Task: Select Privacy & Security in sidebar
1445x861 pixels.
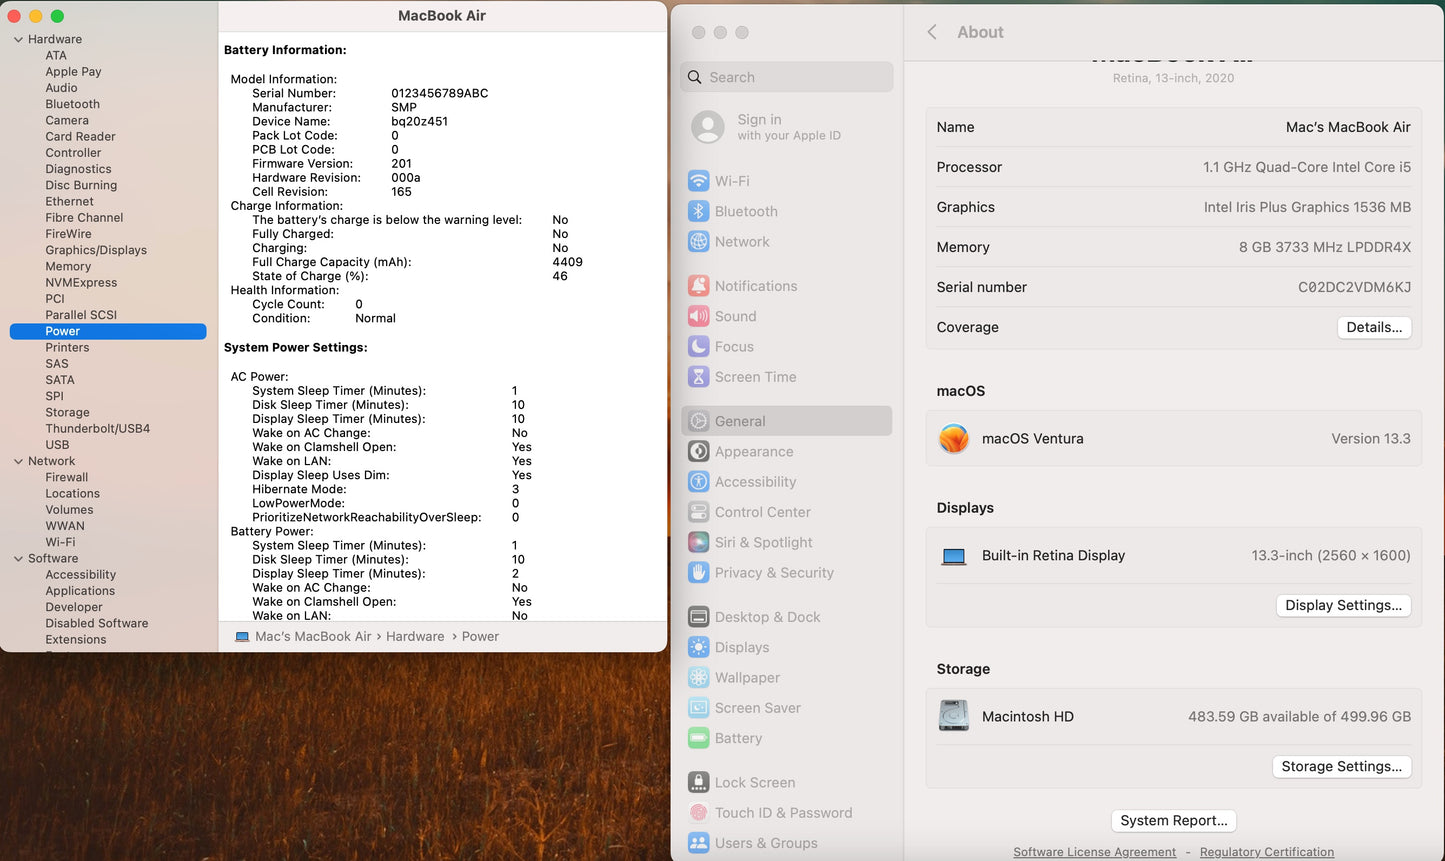Action: (773, 573)
